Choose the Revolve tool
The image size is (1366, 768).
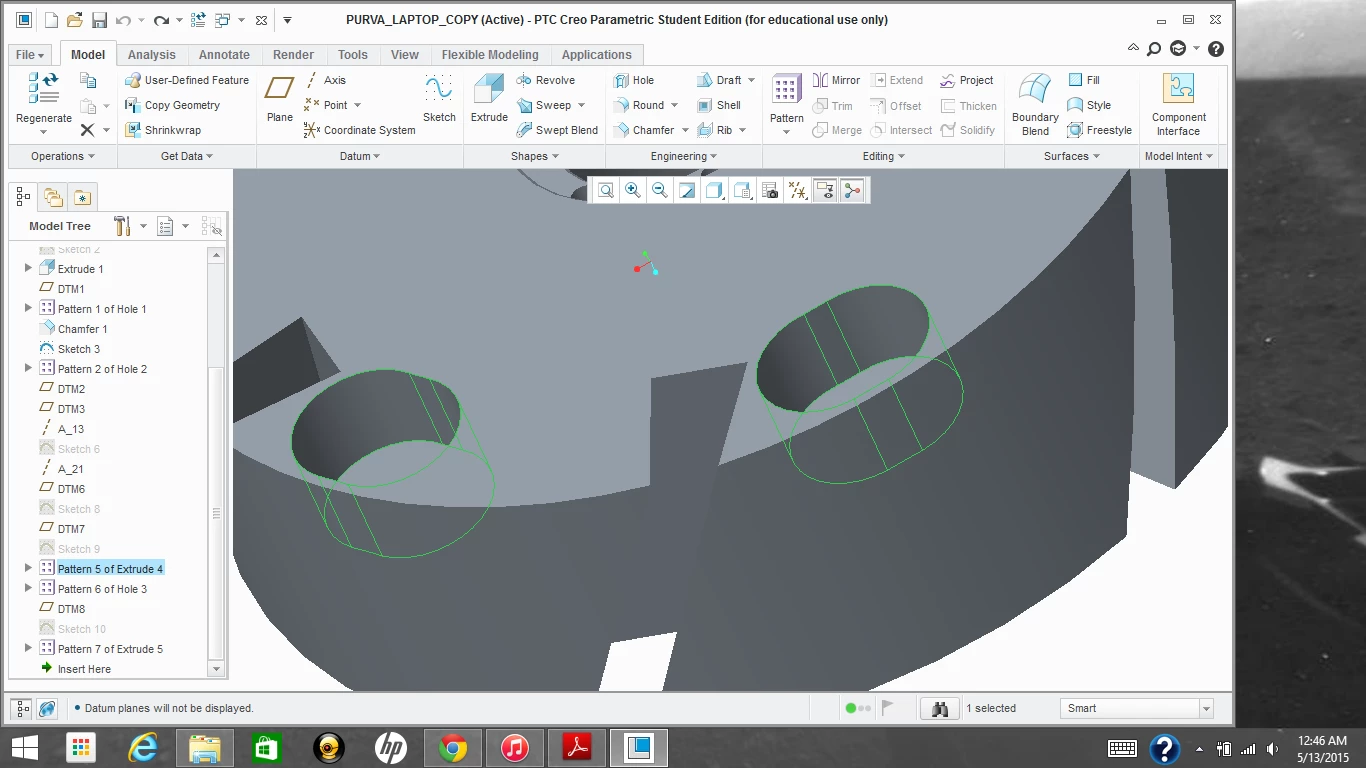pyautogui.click(x=546, y=80)
